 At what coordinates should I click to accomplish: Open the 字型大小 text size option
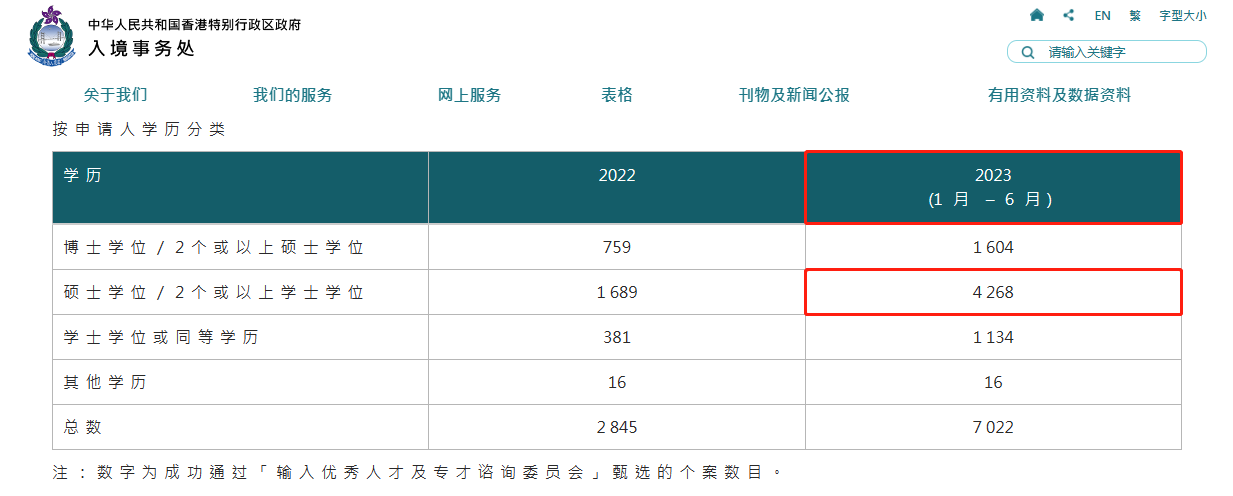click(x=1183, y=15)
